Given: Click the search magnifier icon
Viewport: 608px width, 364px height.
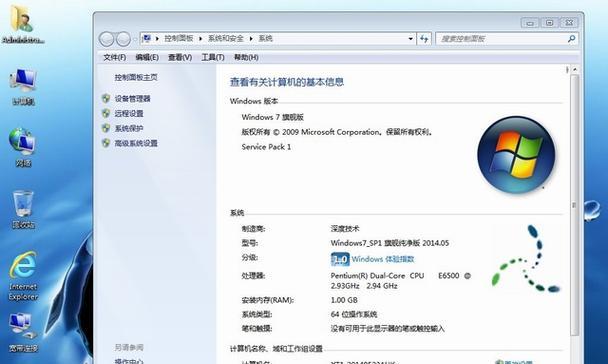Looking at the screenshot, I should (x=571, y=39).
